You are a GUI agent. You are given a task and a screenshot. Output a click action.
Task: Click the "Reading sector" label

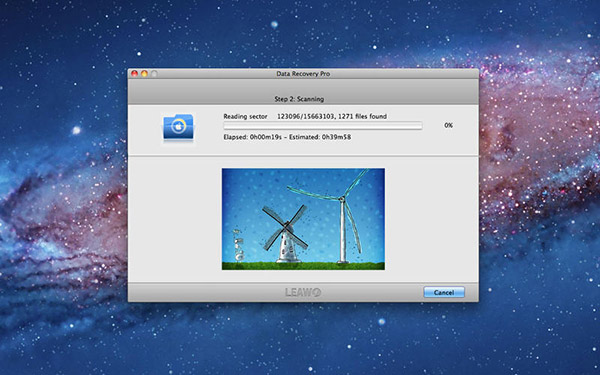click(245, 116)
